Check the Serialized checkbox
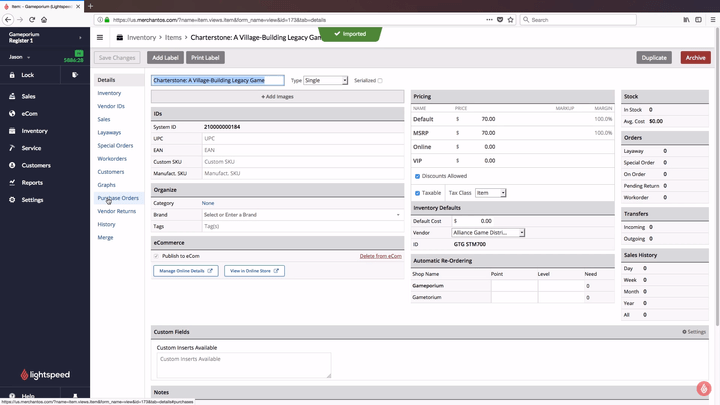The width and height of the screenshot is (720, 405). click(x=380, y=81)
